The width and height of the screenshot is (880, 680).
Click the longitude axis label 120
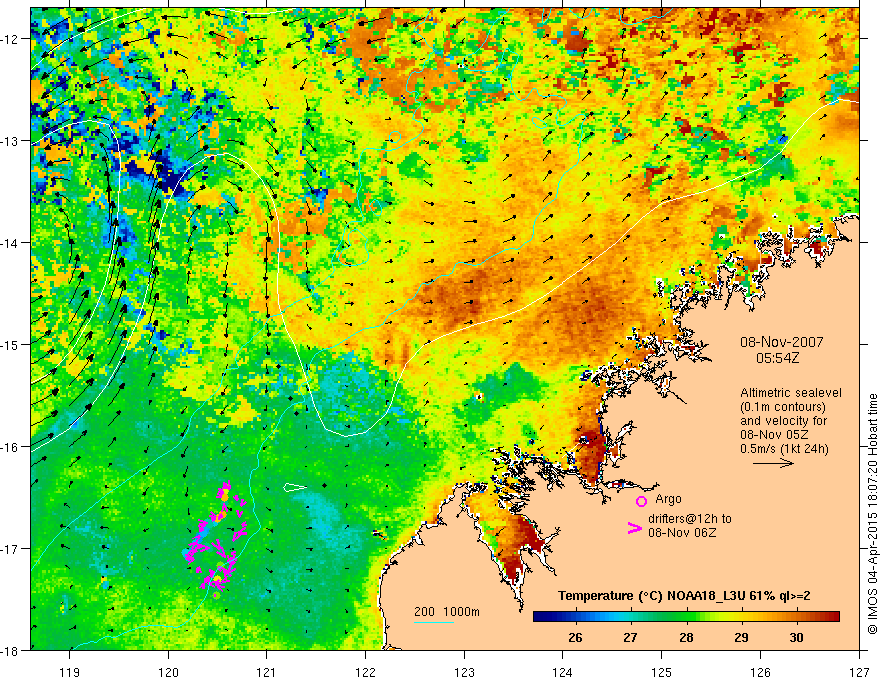(x=168, y=672)
